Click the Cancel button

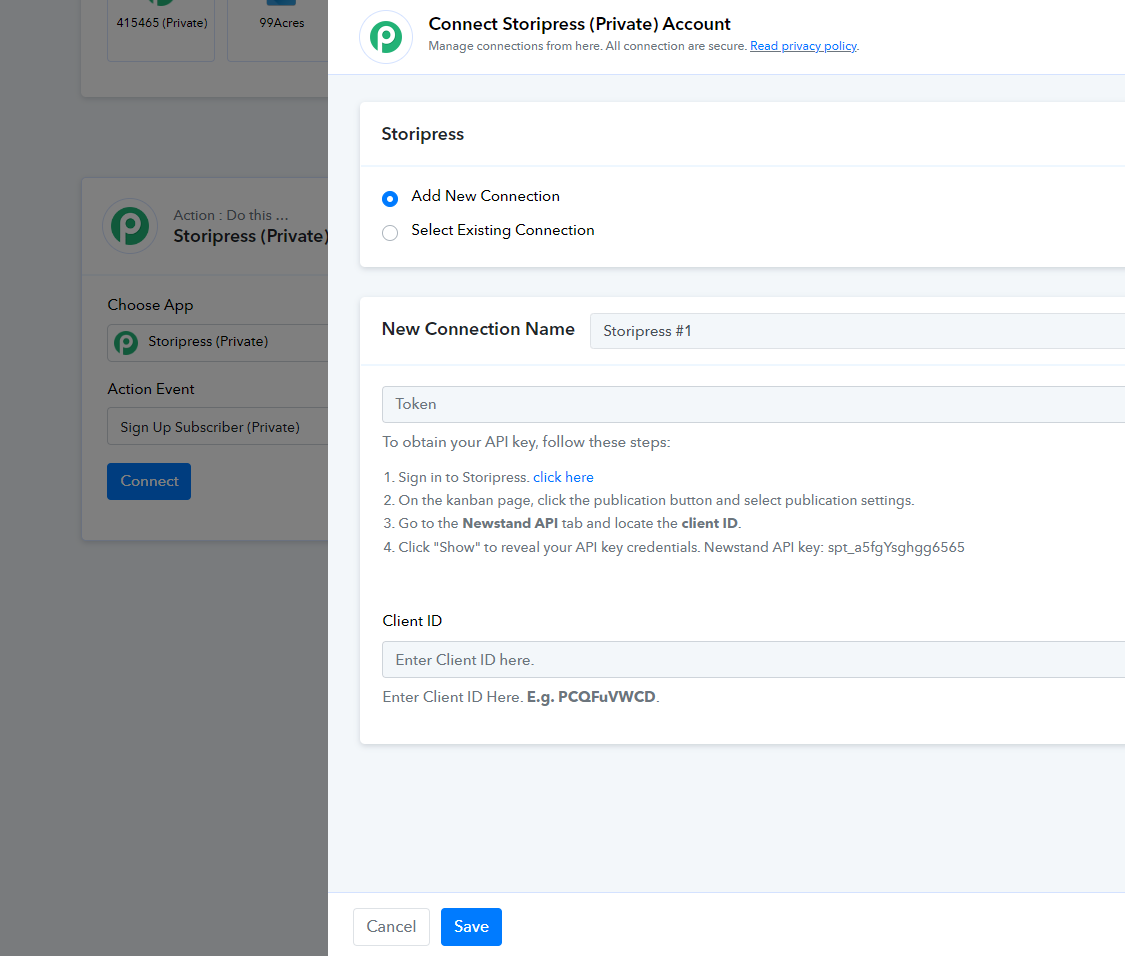click(391, 927)
